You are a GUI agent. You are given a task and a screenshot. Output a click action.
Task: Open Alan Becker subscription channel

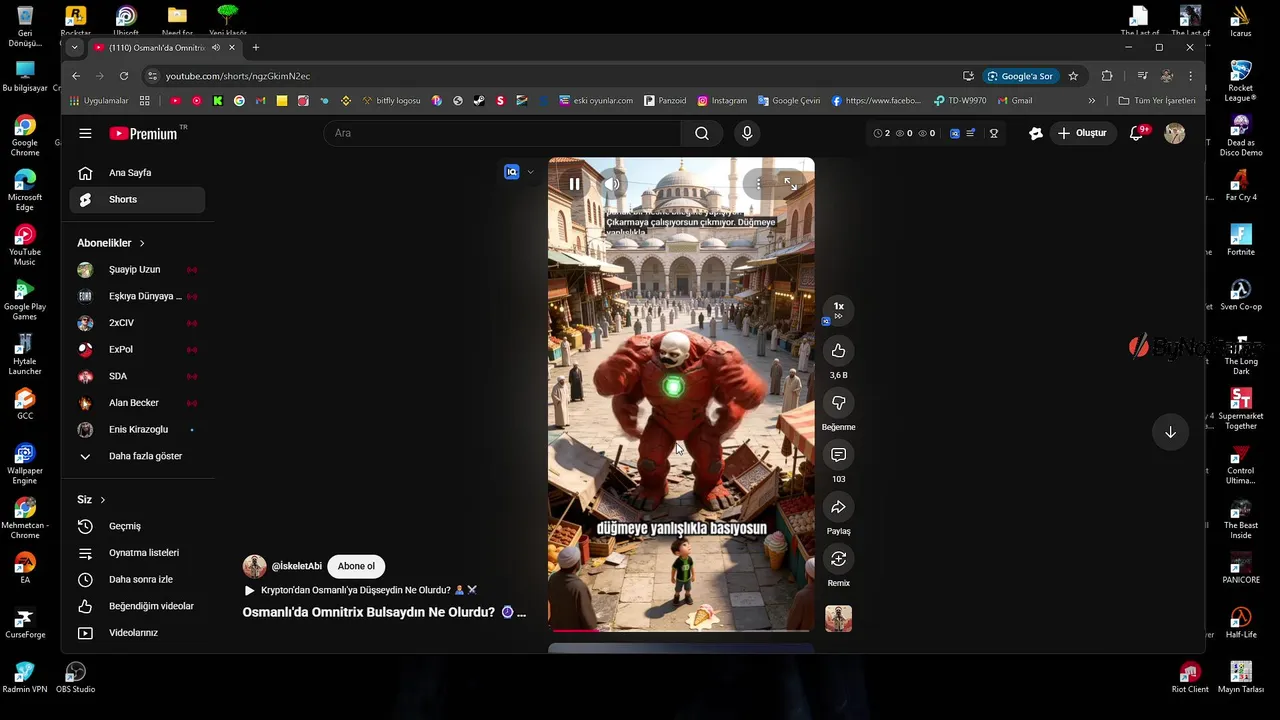coord(137,403)
